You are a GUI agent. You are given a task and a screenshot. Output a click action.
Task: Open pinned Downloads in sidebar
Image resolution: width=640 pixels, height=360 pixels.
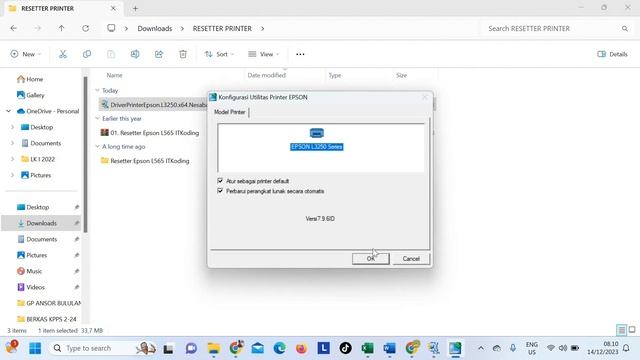point(41,223)
